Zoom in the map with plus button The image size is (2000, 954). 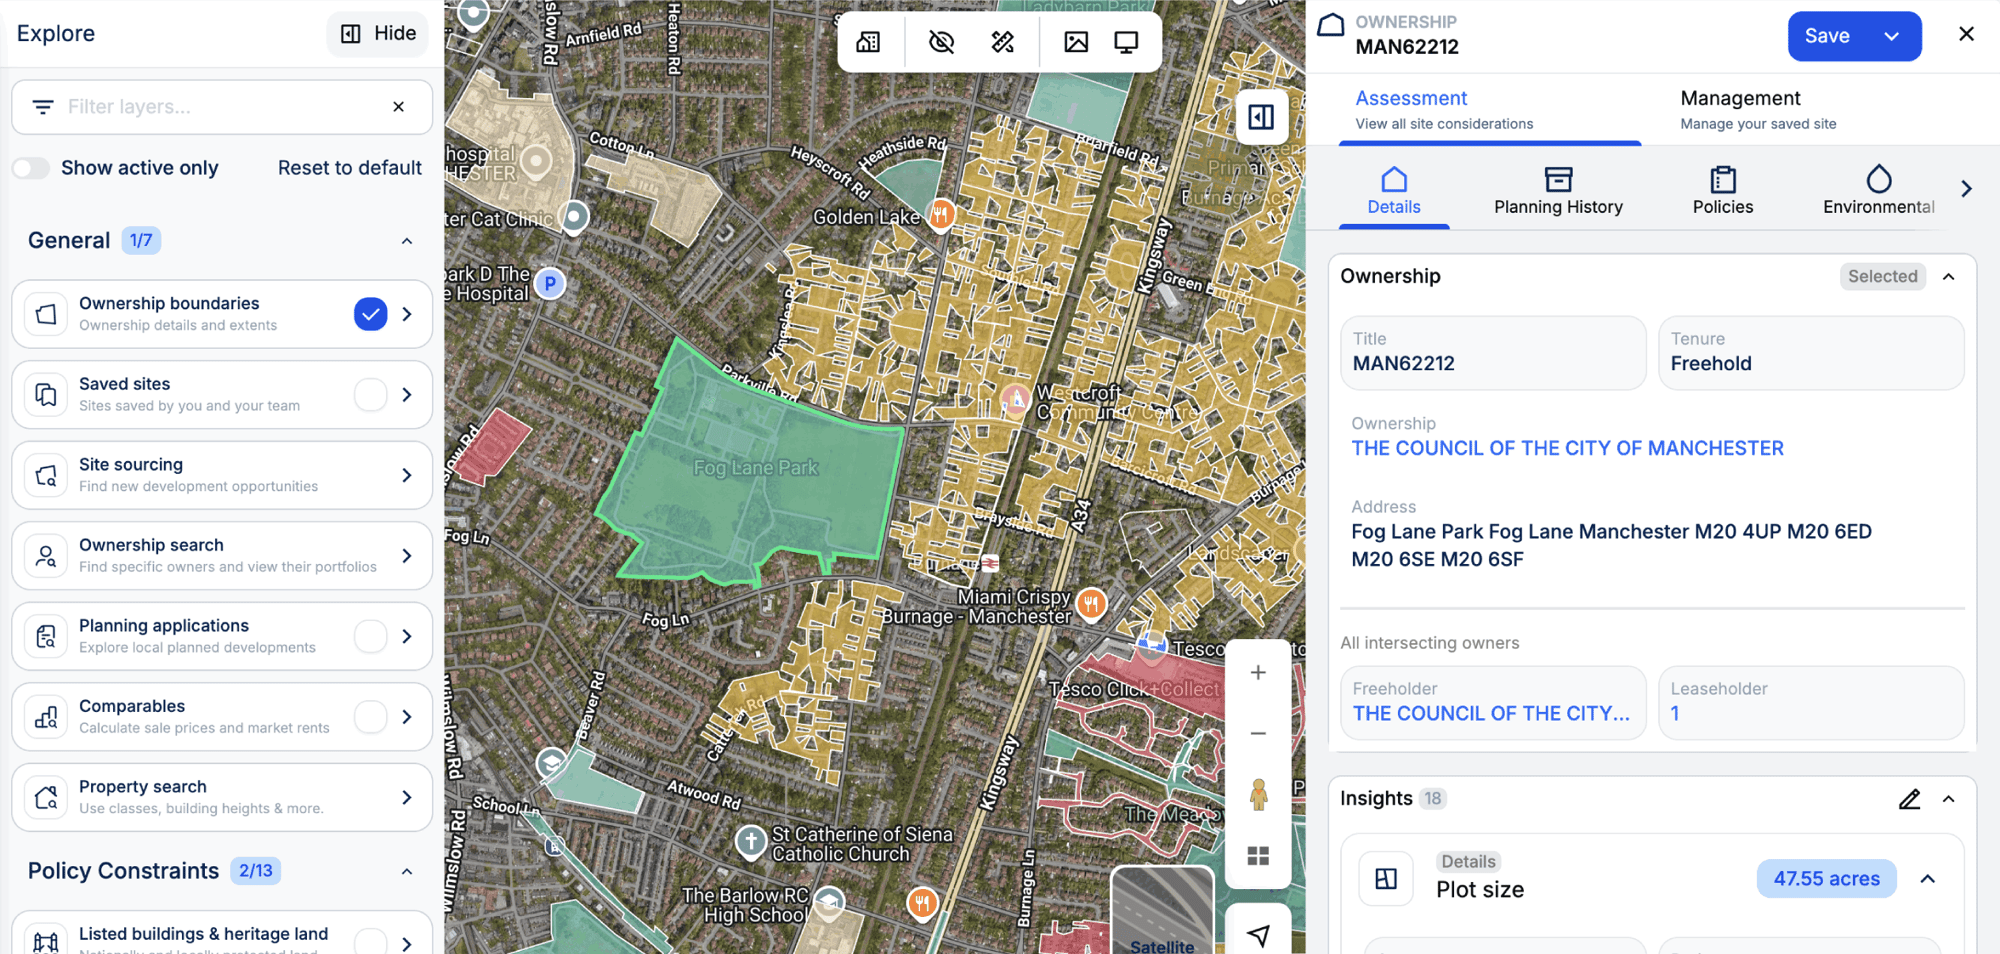coord(1258,673)
